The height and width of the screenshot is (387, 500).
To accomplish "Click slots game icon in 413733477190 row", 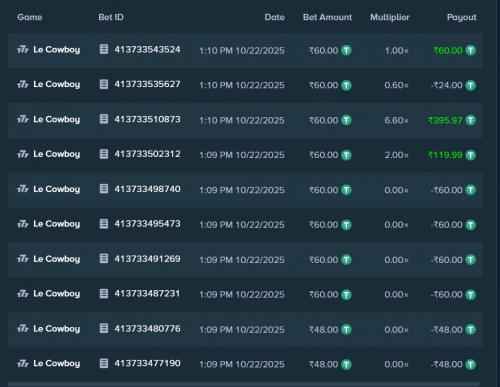I will click(23, 364).
